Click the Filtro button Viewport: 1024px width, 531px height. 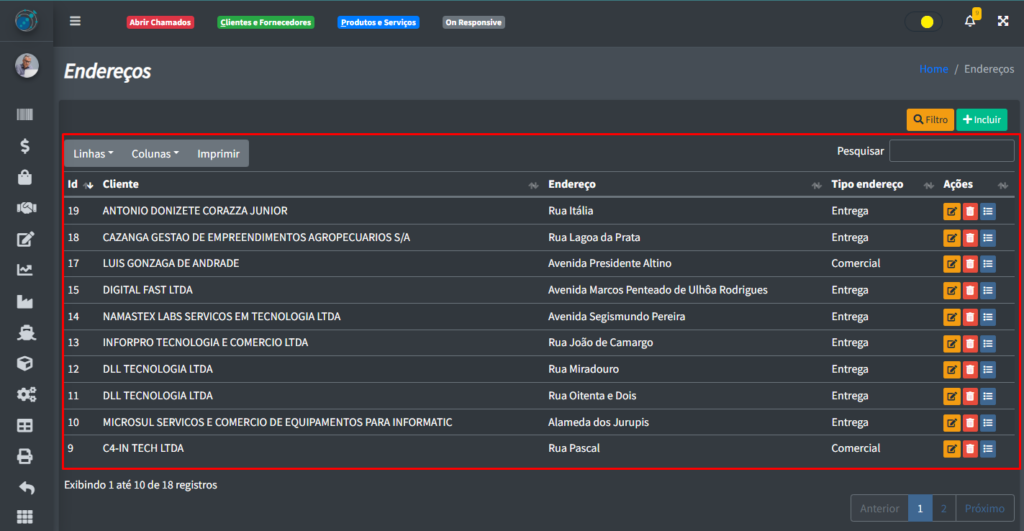(x=930, y=120)
